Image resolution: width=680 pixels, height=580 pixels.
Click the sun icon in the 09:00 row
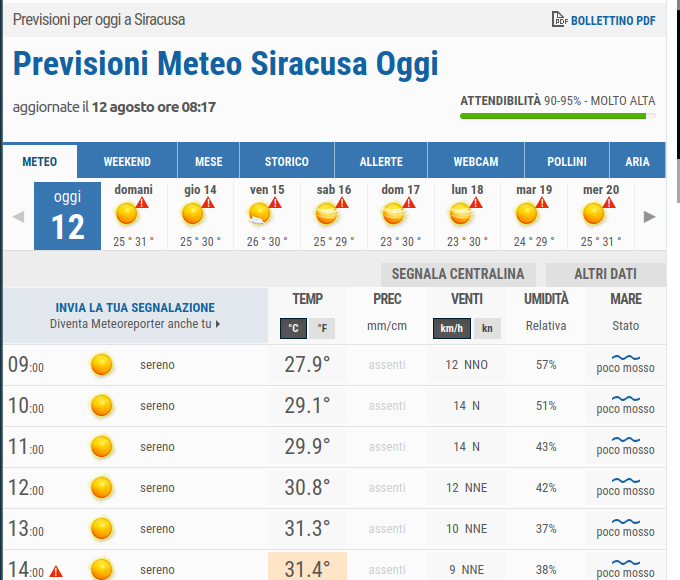[x=101, y=365]
